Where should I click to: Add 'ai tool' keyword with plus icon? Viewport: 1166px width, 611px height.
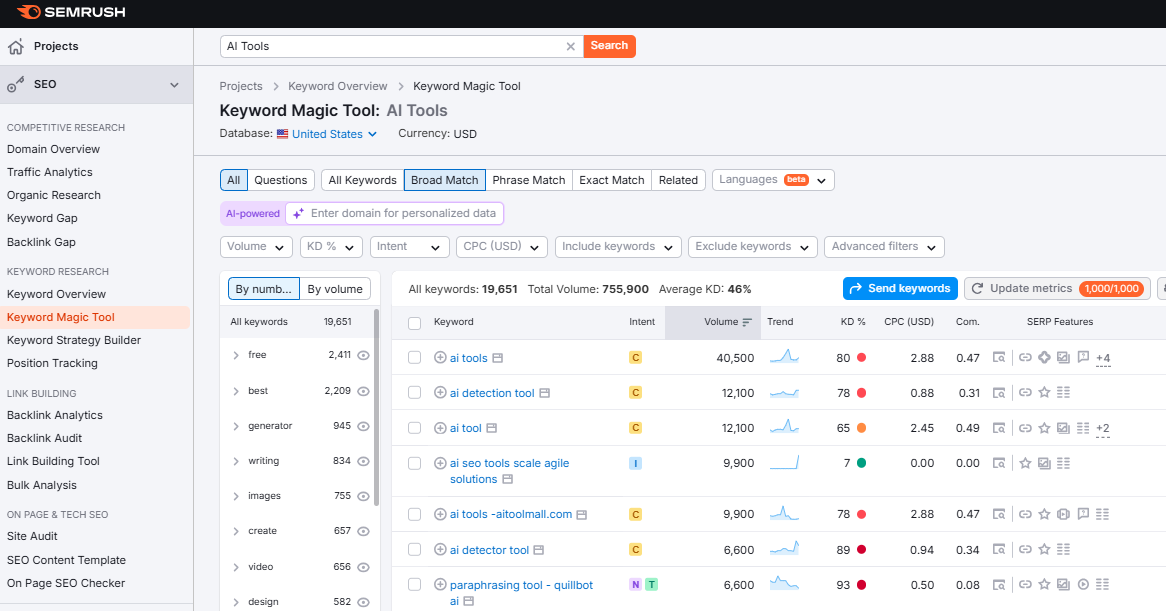click(x=440, y=428)
